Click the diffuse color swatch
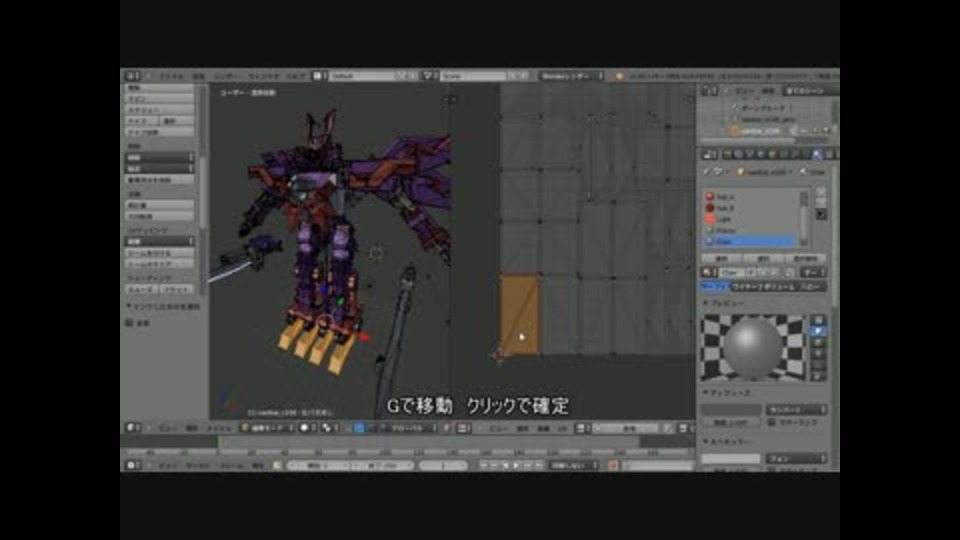960x540 pixels. (731, 409)
